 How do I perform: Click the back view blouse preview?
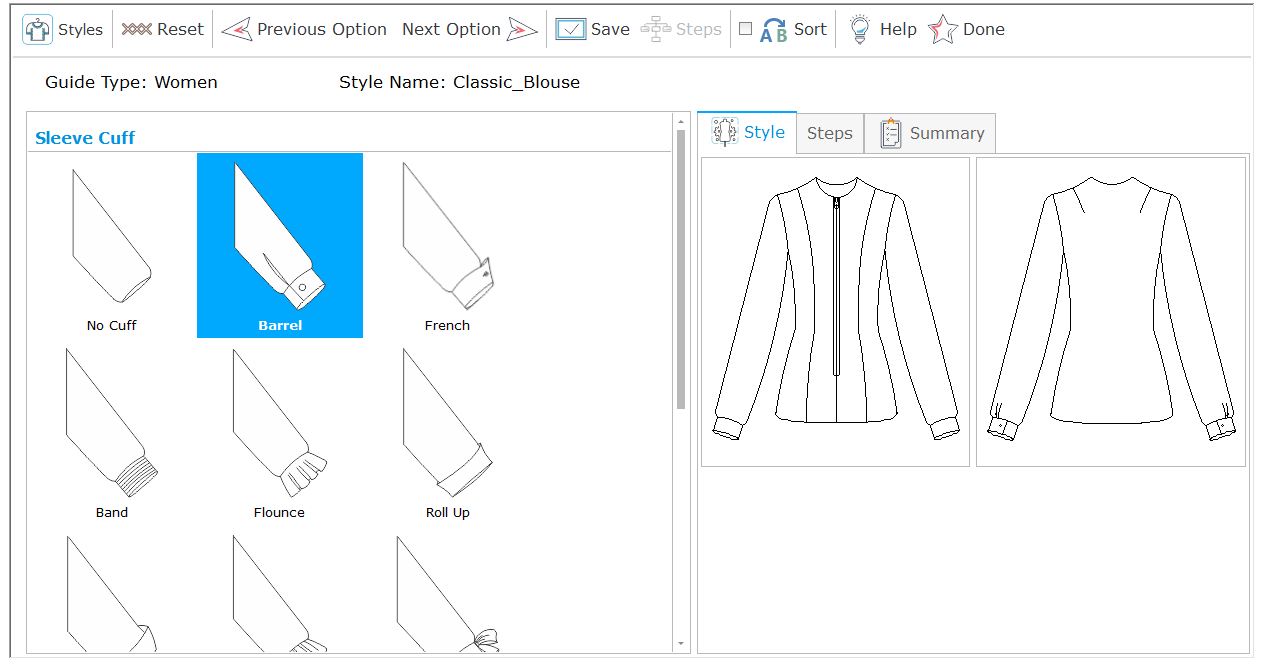point(1111,311)
